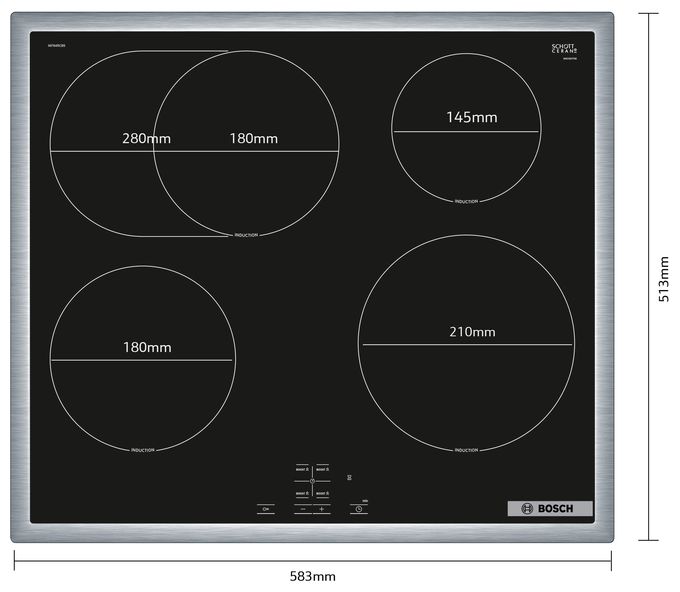Screen dimensions: 680x592
Task: Click the 180mm label in the top cooking zone
Action: click(x=254, y=138)
